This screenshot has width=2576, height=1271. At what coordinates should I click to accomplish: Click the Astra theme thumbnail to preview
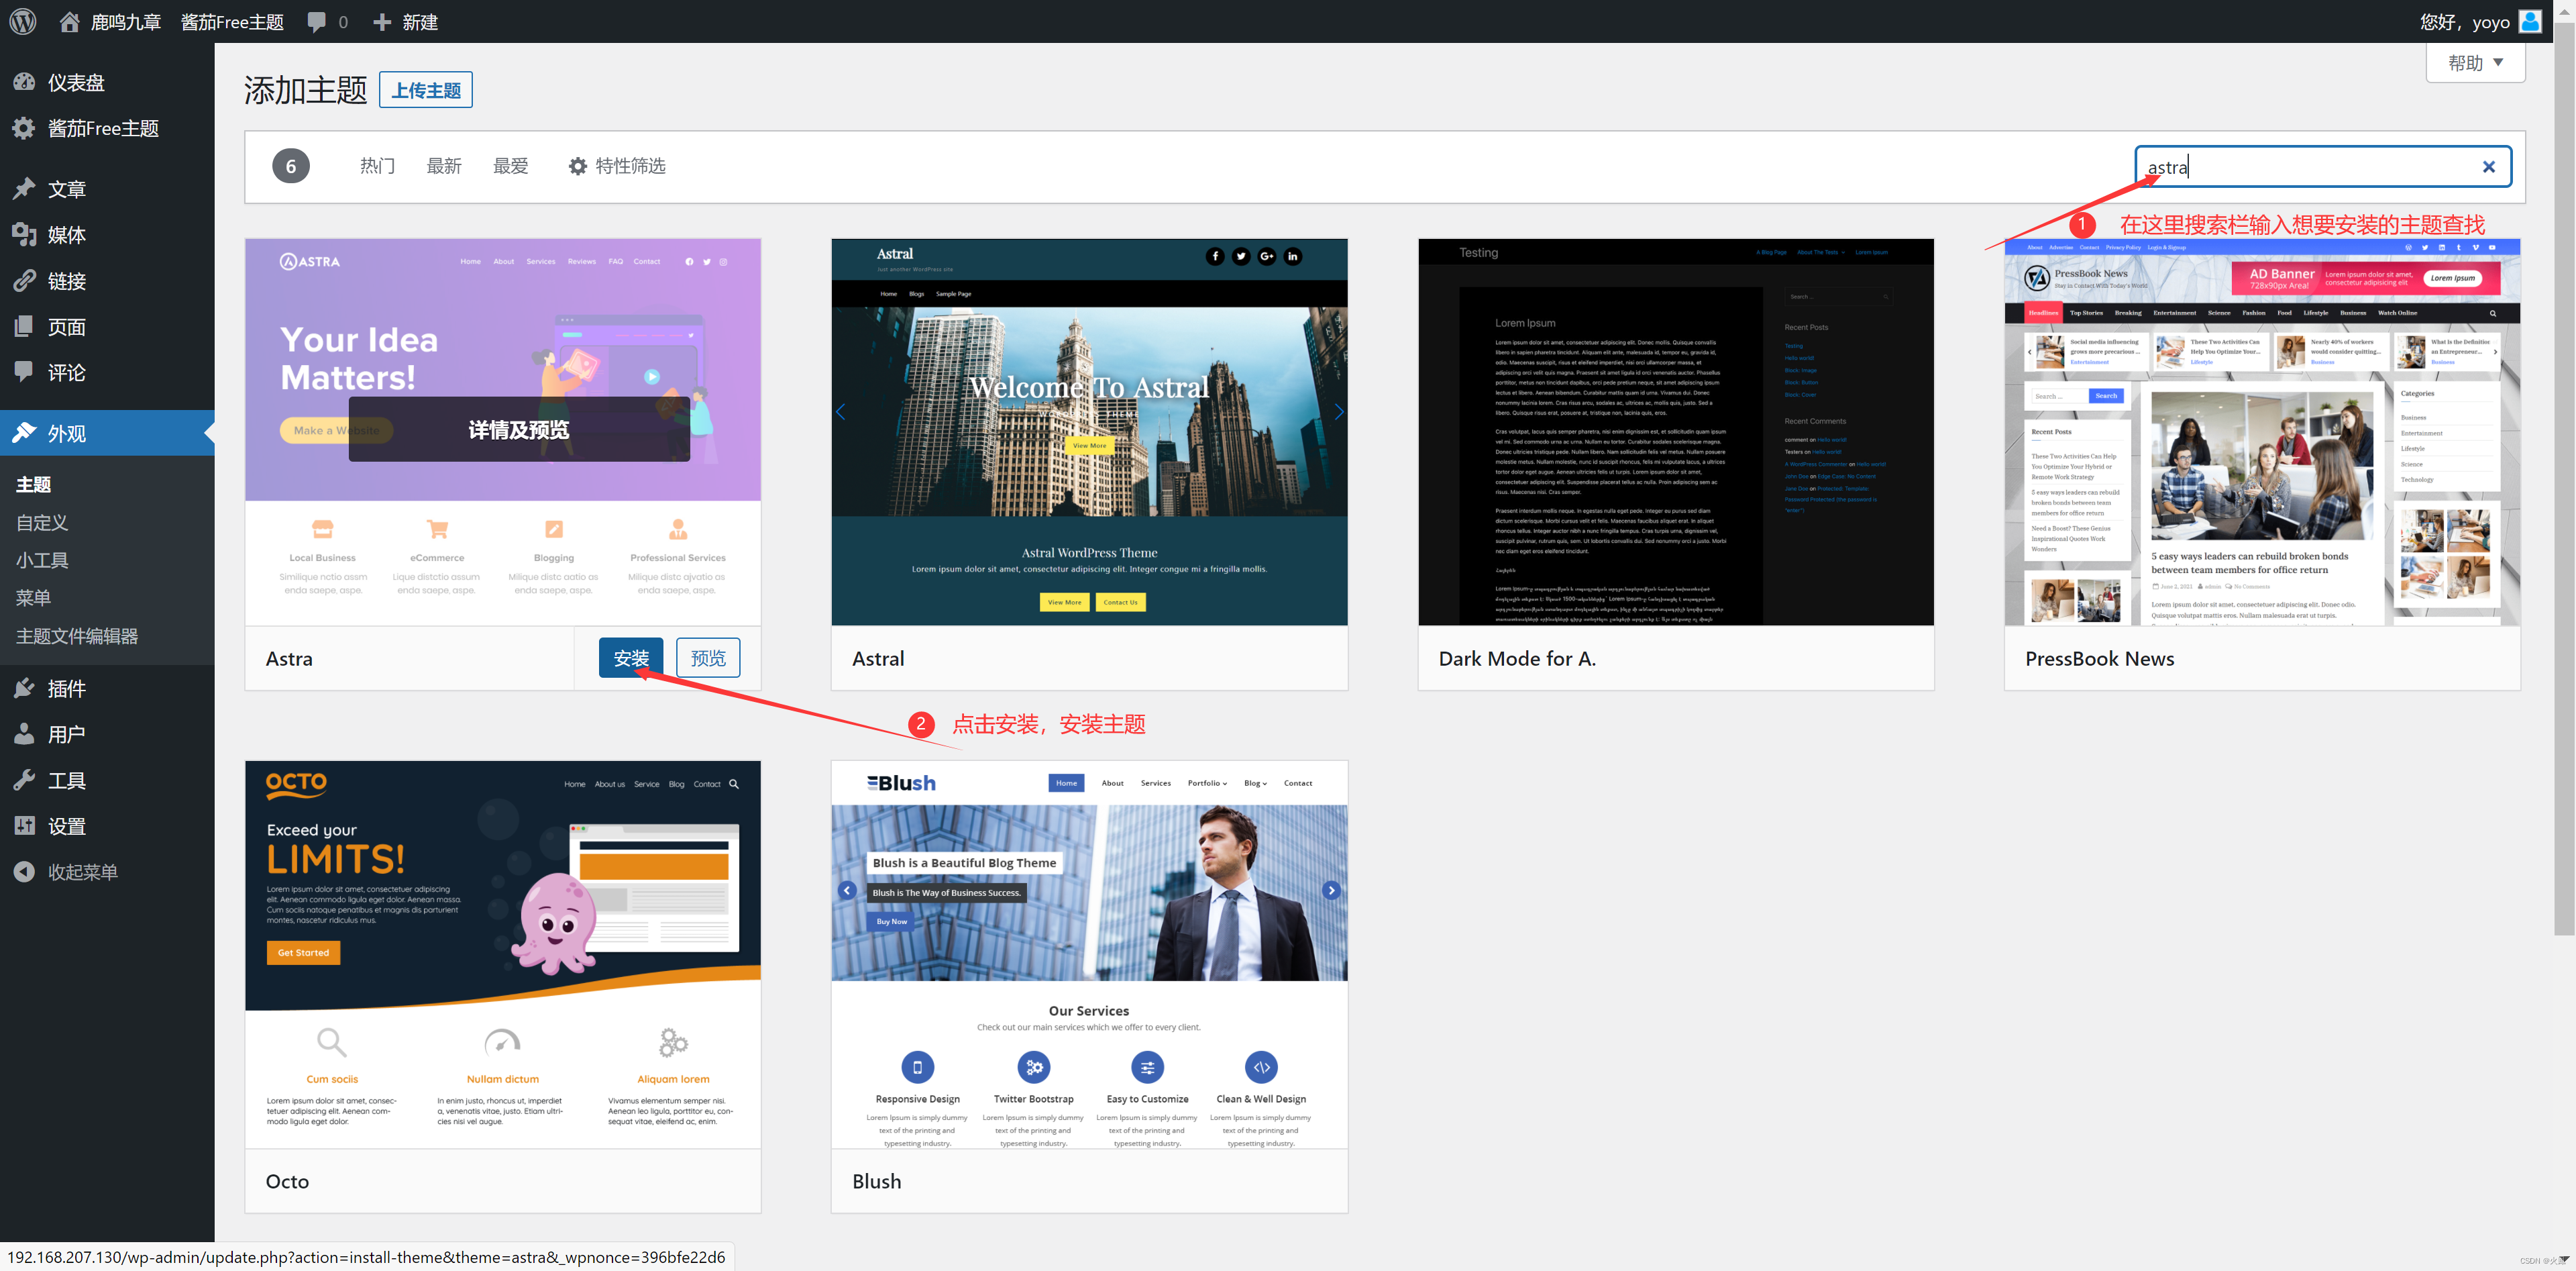(x=509, y=431)
